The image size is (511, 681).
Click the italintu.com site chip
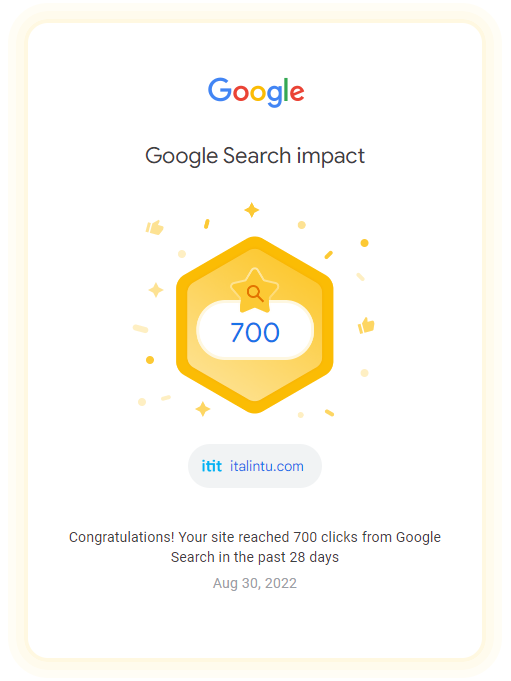pyautogui.click(x=255, y=466)
